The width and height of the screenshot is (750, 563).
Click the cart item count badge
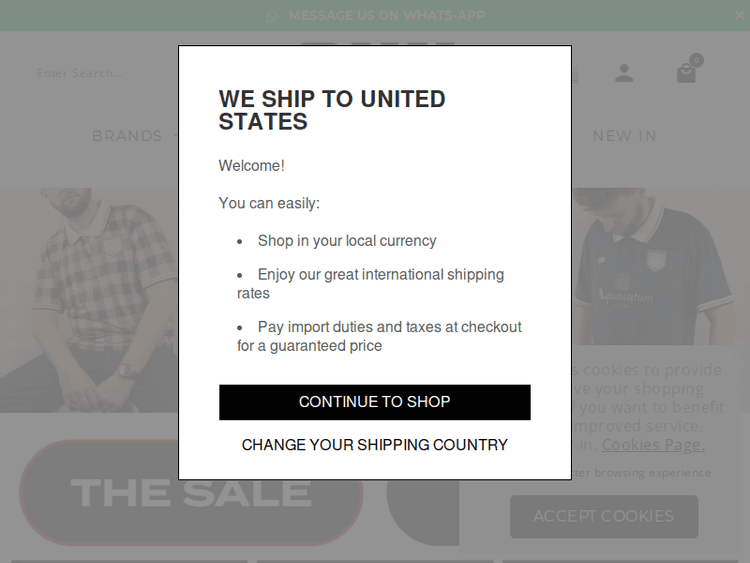[696, 60]
